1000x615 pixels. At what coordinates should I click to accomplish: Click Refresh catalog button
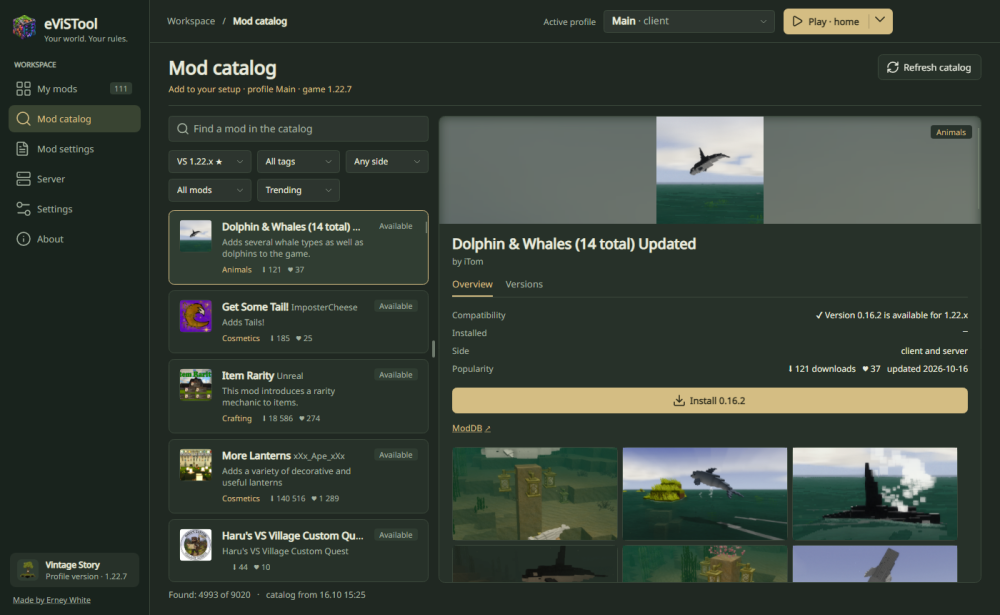[929, 67]
